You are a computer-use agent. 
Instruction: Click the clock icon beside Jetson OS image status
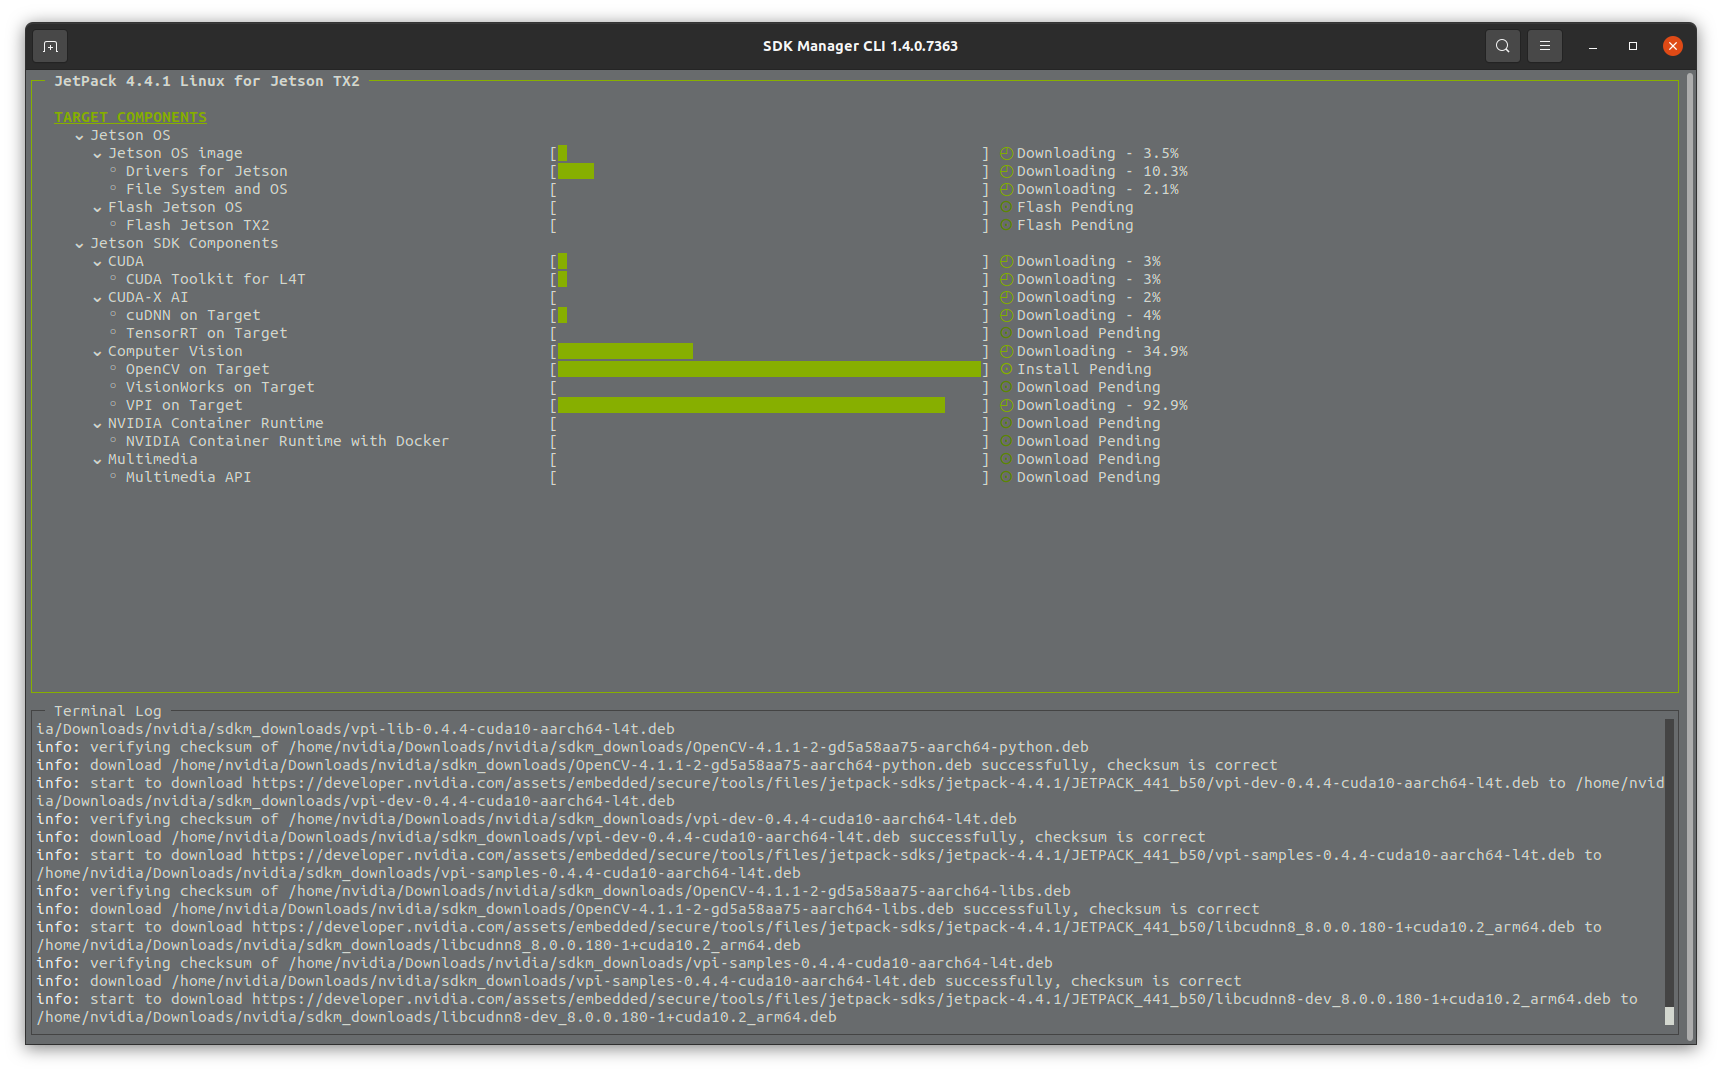click(1007, 154)
